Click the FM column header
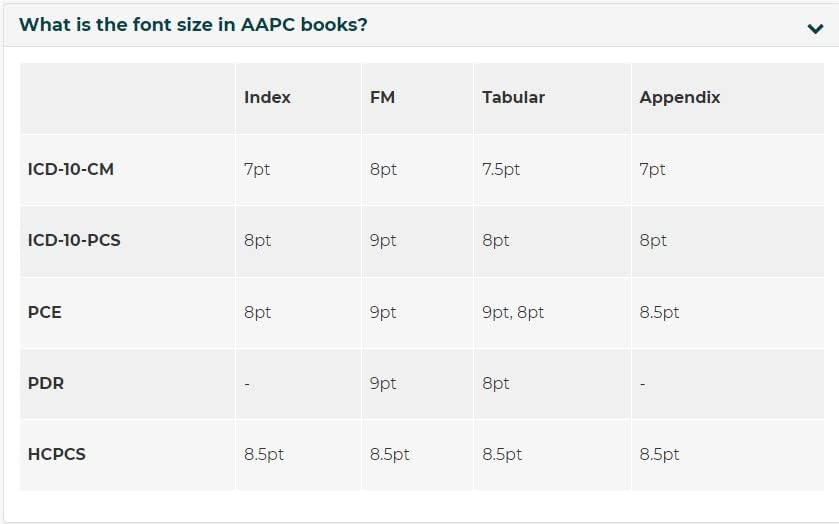Screen dimensions: 839x524 382,97
